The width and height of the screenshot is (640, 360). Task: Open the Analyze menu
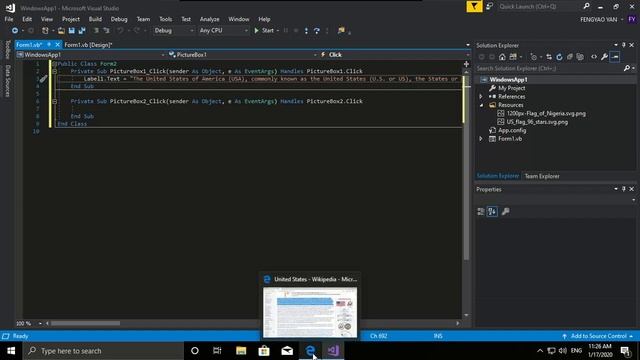tap(209, 19)
